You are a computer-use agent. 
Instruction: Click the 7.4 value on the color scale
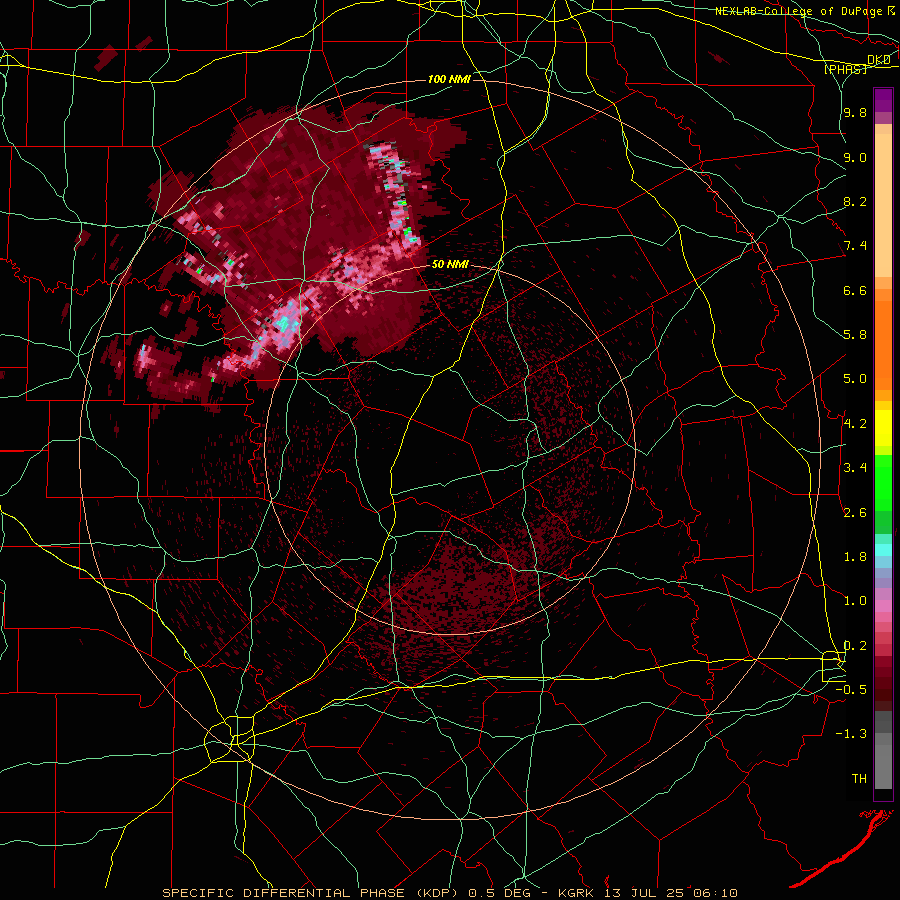point(855,246)
